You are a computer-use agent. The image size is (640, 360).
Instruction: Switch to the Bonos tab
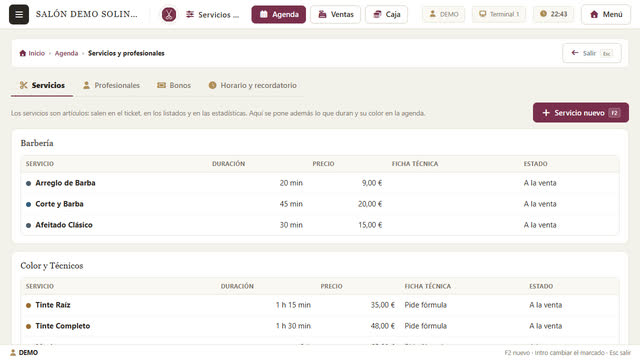tap(174, 85)
